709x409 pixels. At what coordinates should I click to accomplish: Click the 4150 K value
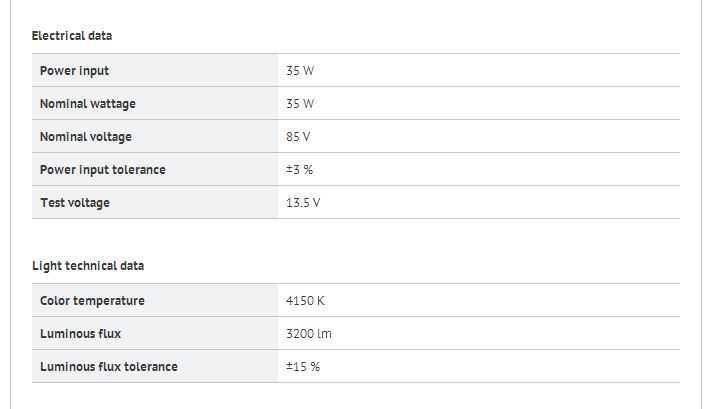pyautogui.click(x=305, y=301)
